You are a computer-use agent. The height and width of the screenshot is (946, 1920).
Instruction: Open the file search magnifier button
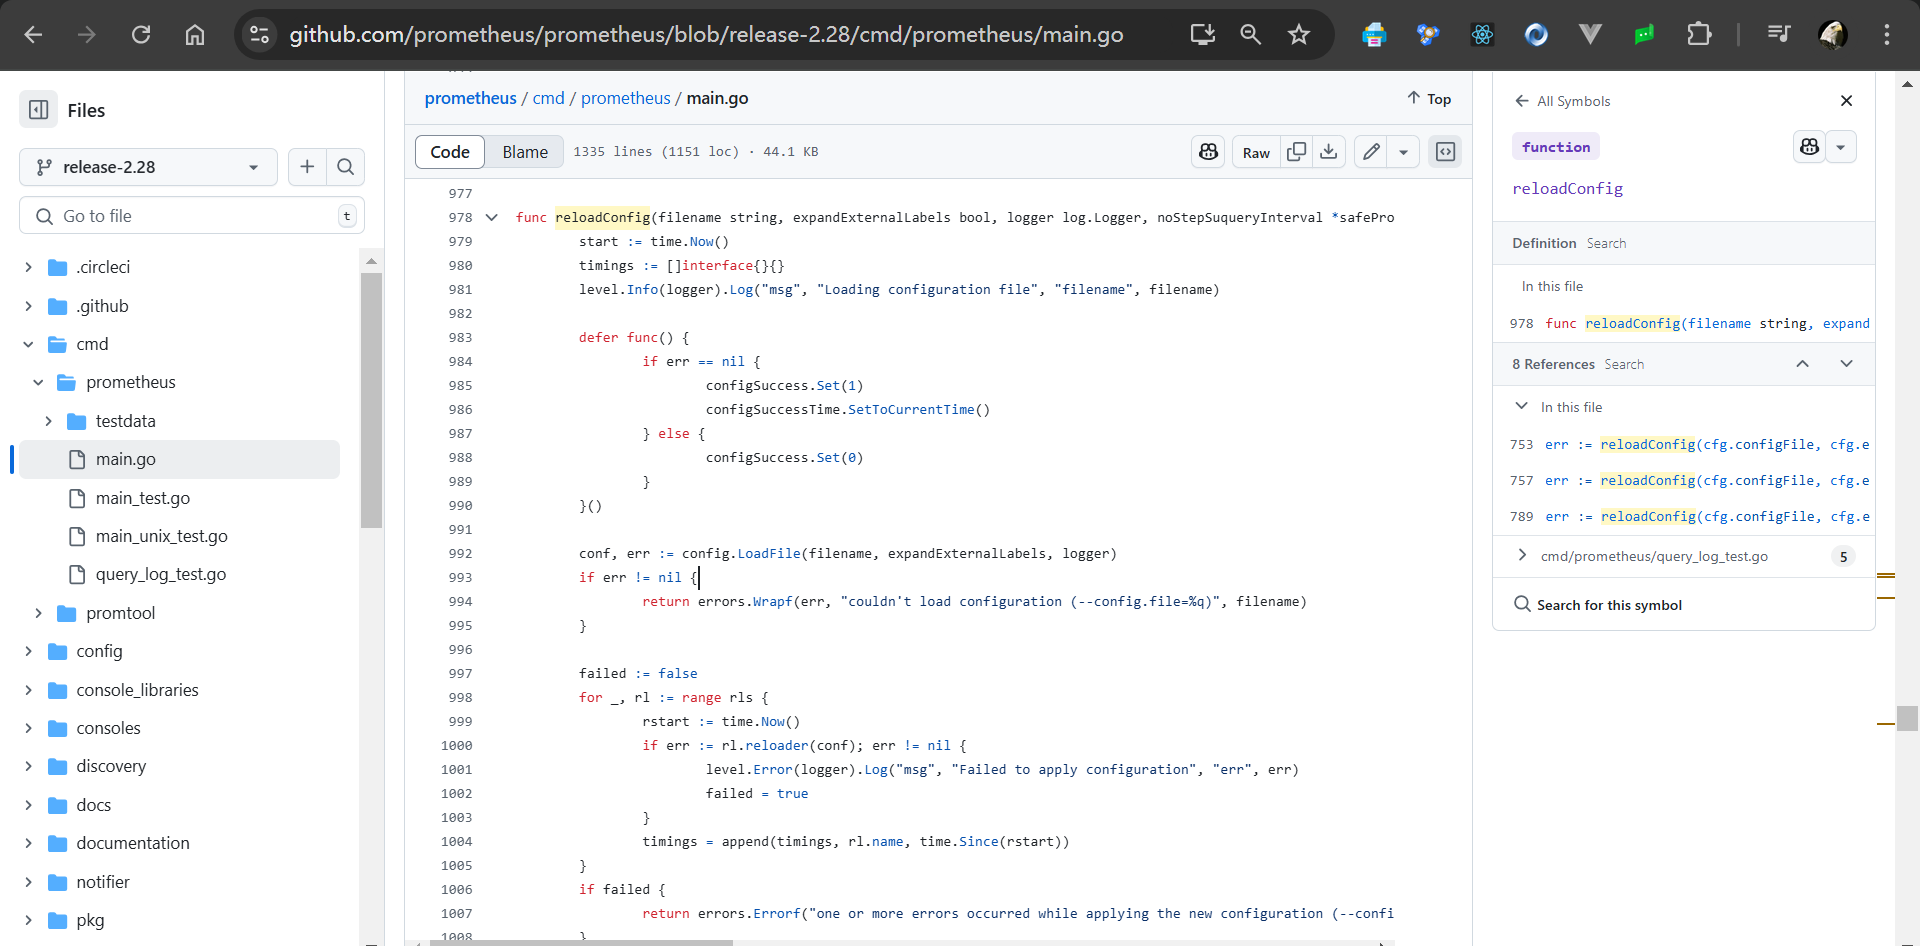coord(346,167)
